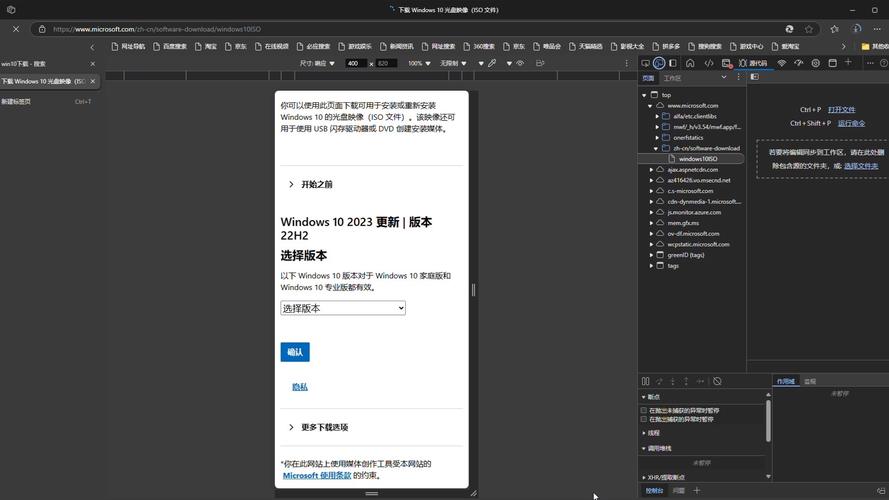The width and height of the screenshot is (889, 500).
Task: Check pause on uncaught exceptions checkbox
Action: (644, 410)
